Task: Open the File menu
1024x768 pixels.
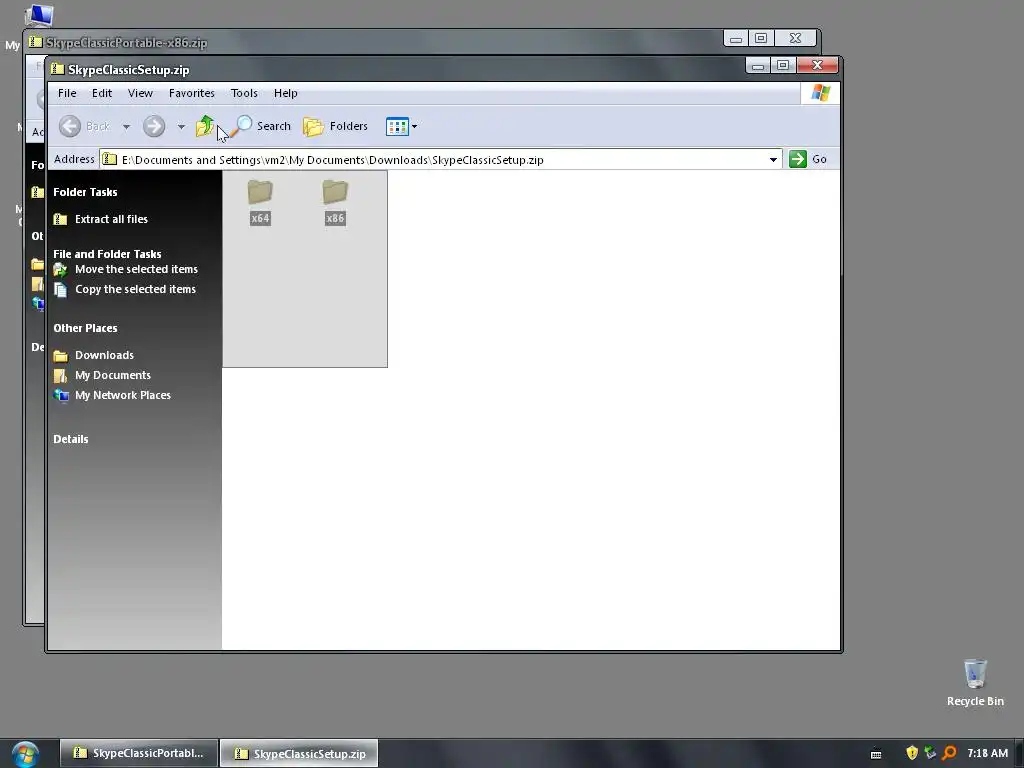Action: 67,93
